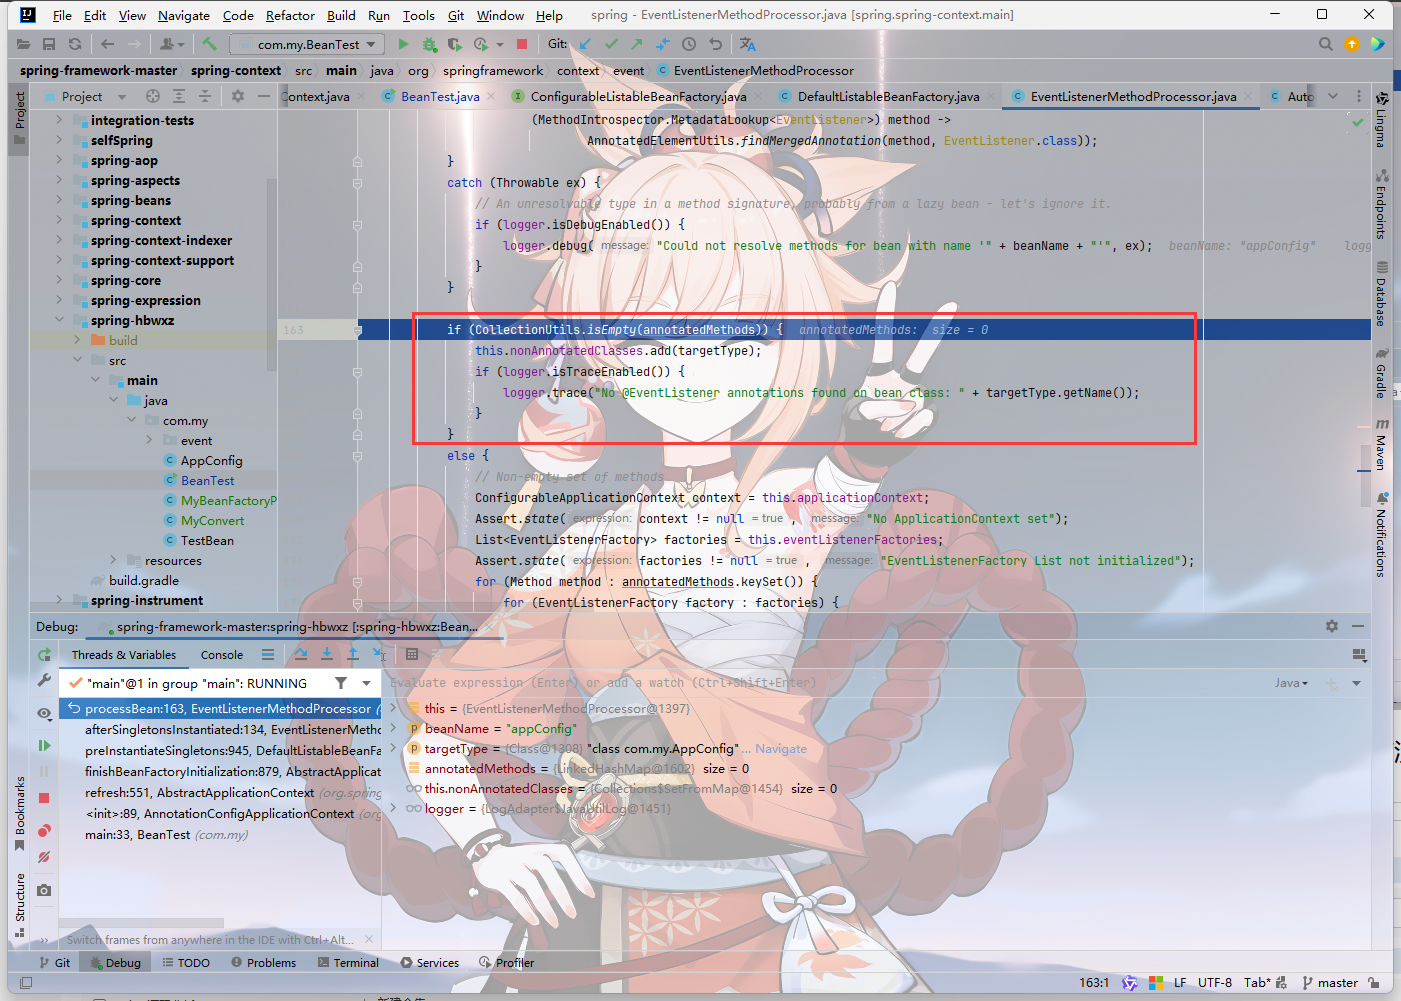Expand the targetType variable node
Screen dimensions: 1401x1001
pyautogui.click(x=393, y=748)
